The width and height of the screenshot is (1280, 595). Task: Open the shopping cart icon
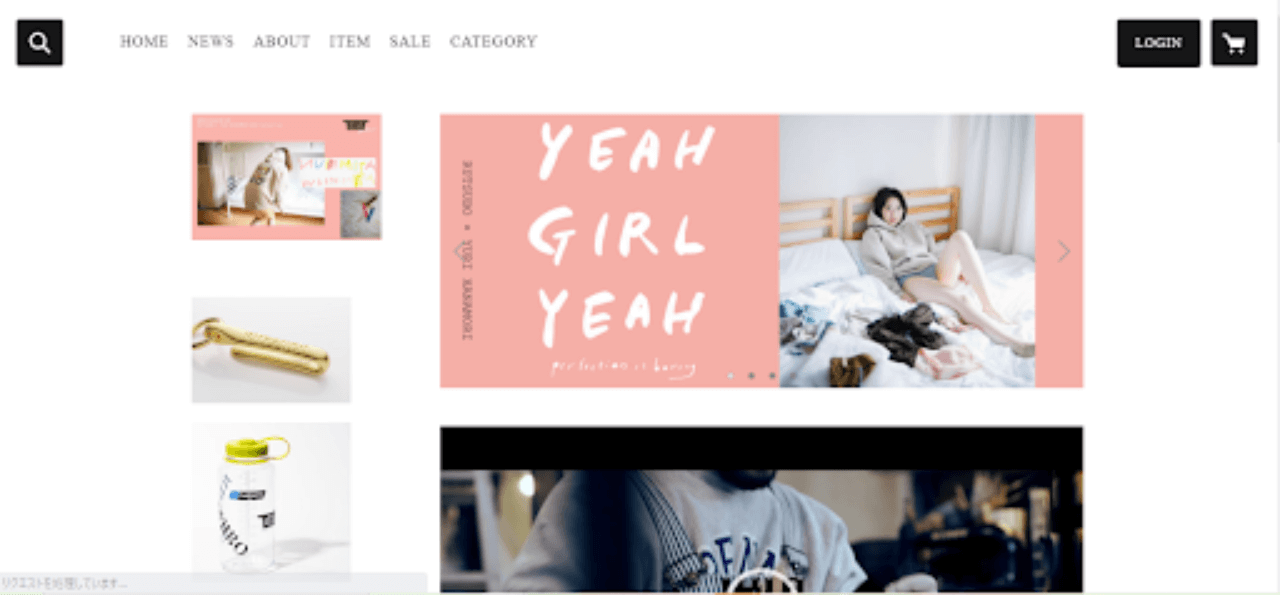(x=1234, y=43)
